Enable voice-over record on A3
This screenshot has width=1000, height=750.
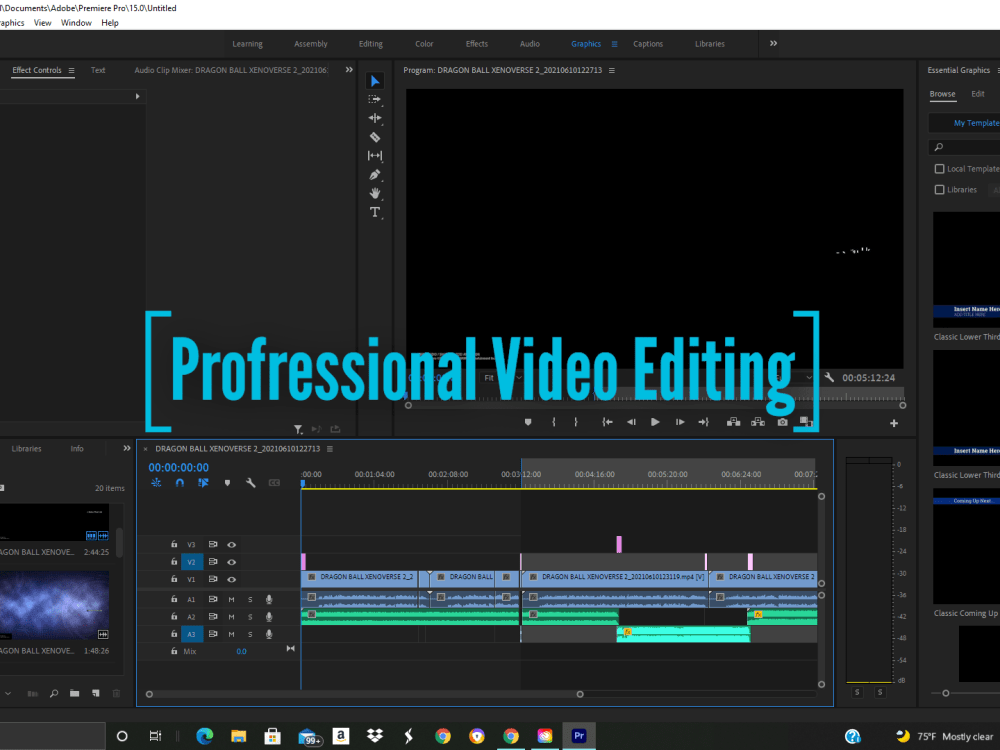(x=269, y=634)
